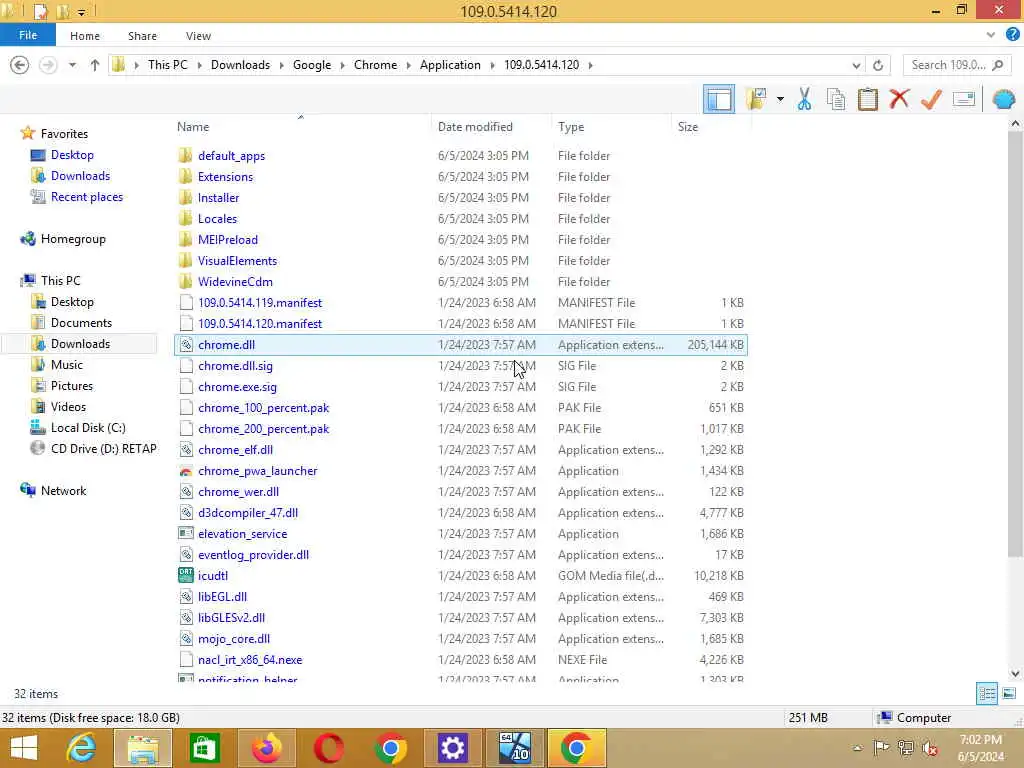
Task: Select CD Drive (D:) RETAP
Action: [x=103, y=449]
